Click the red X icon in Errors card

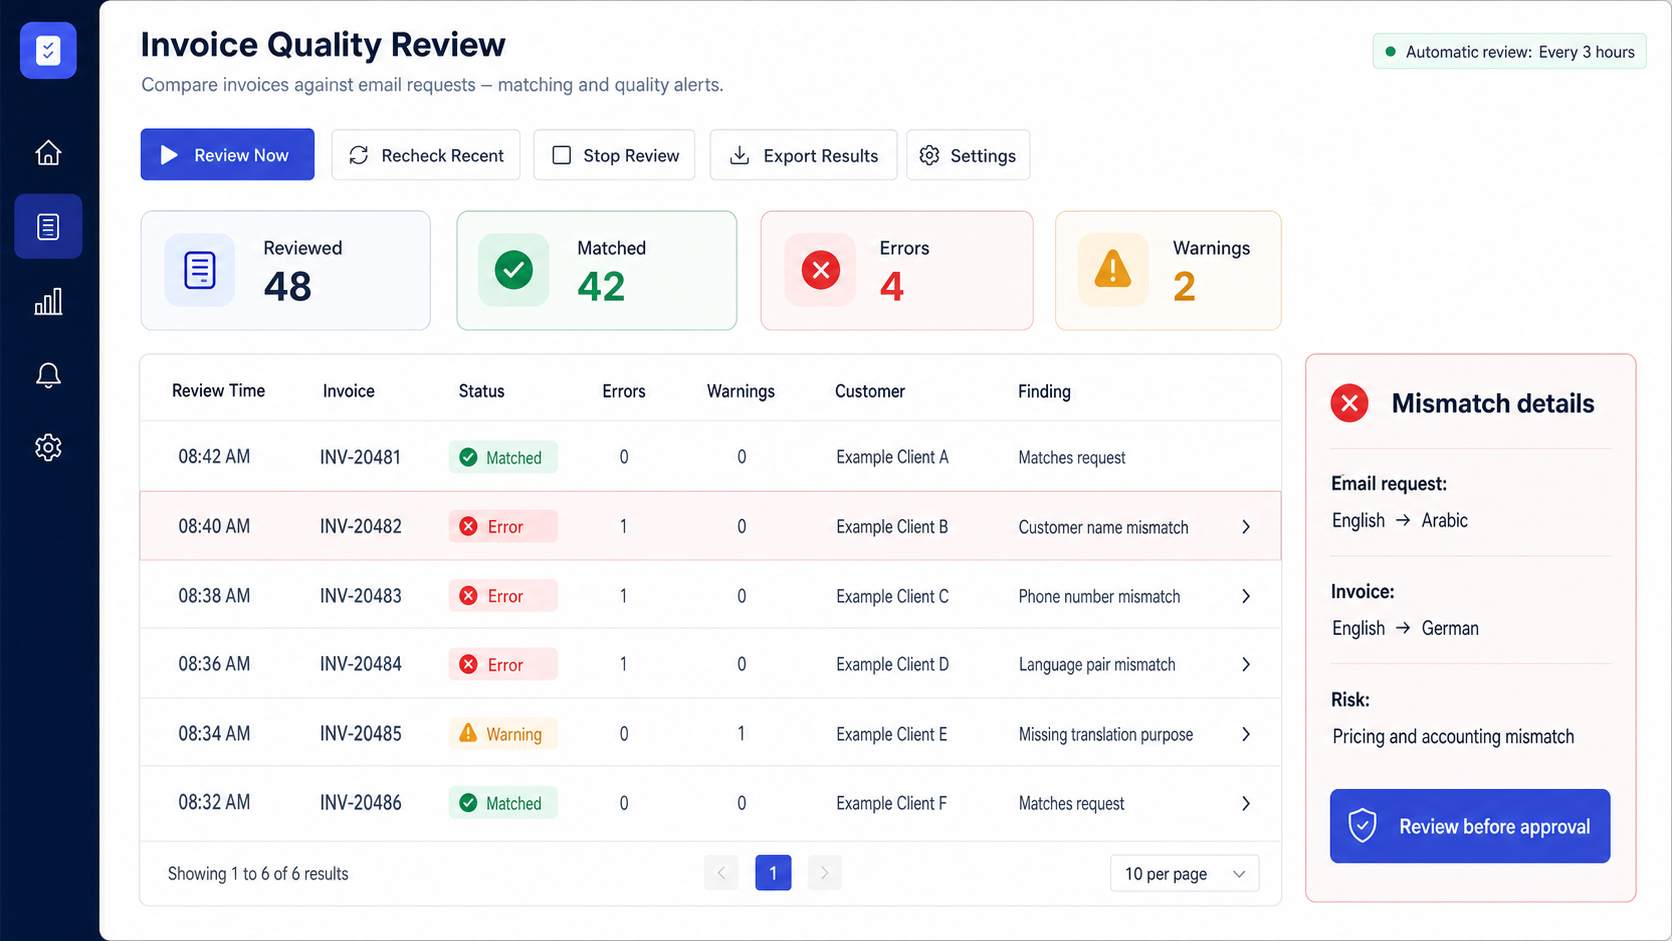click(821, 270)
